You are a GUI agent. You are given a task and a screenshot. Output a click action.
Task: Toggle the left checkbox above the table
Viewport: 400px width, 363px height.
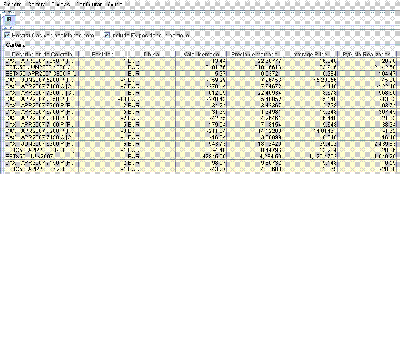(x=7, y=35)
